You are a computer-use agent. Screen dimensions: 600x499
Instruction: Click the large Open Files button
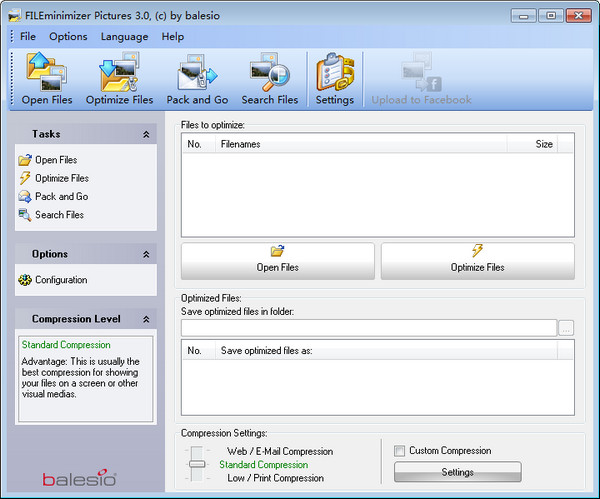click(x=278, y=261)
